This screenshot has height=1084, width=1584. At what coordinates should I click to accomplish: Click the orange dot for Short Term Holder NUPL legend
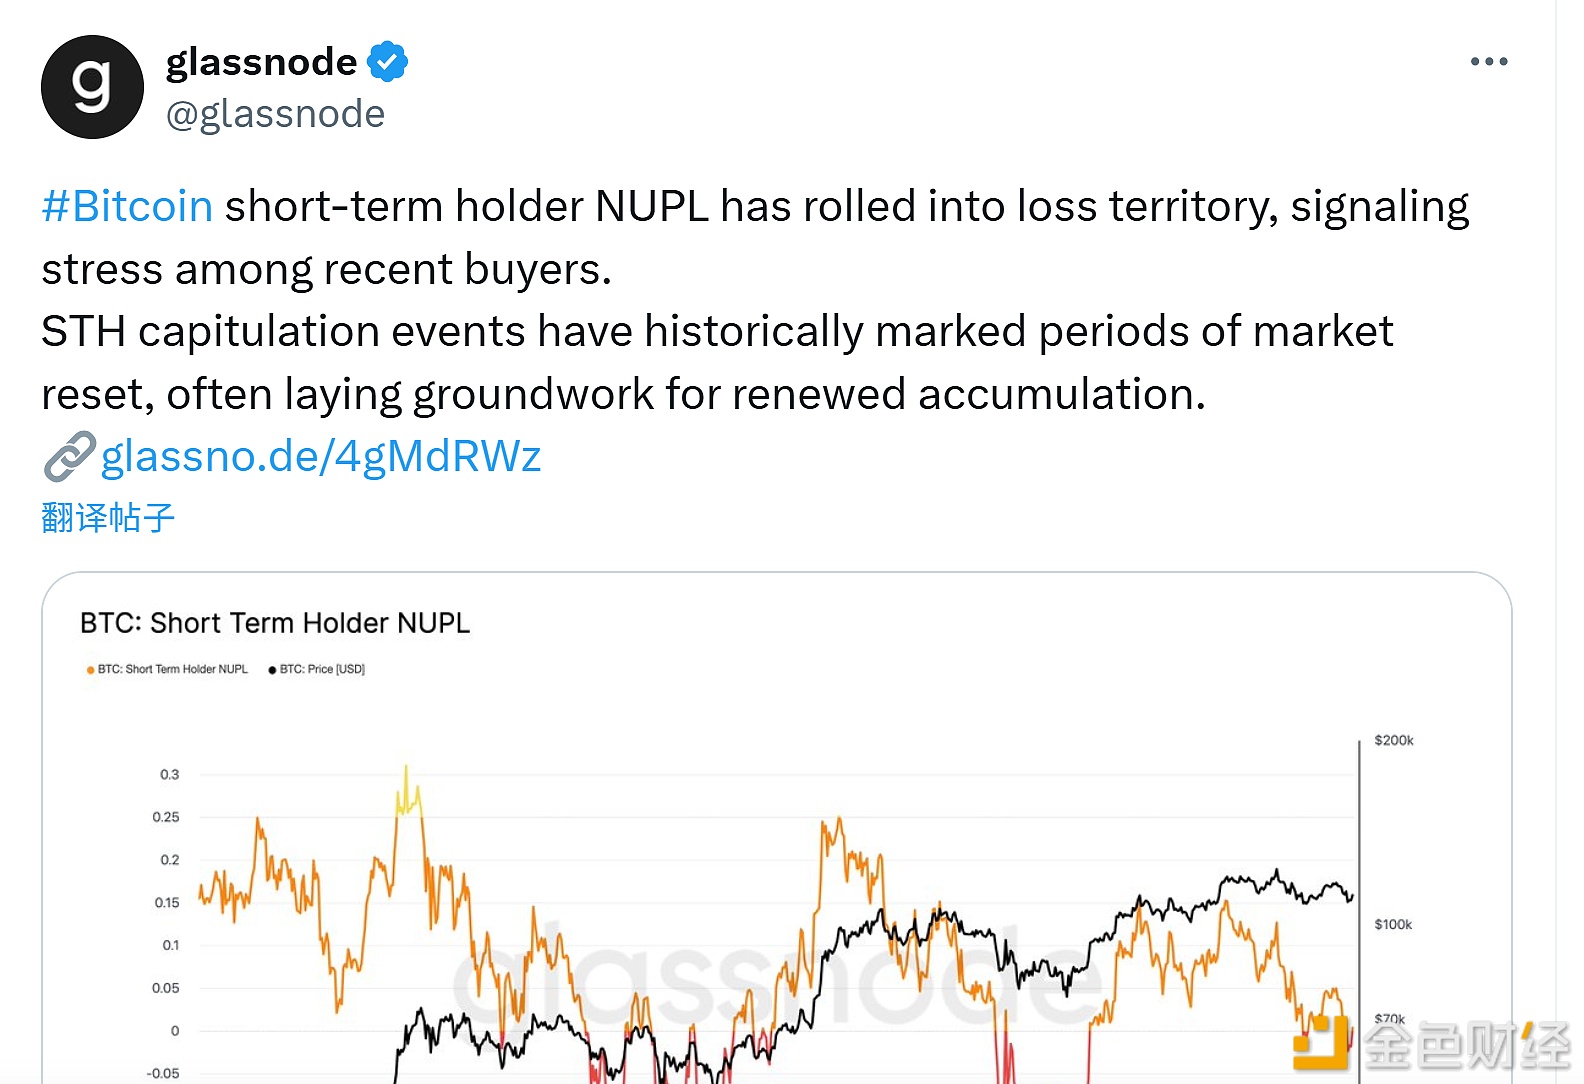coord(90,670)
